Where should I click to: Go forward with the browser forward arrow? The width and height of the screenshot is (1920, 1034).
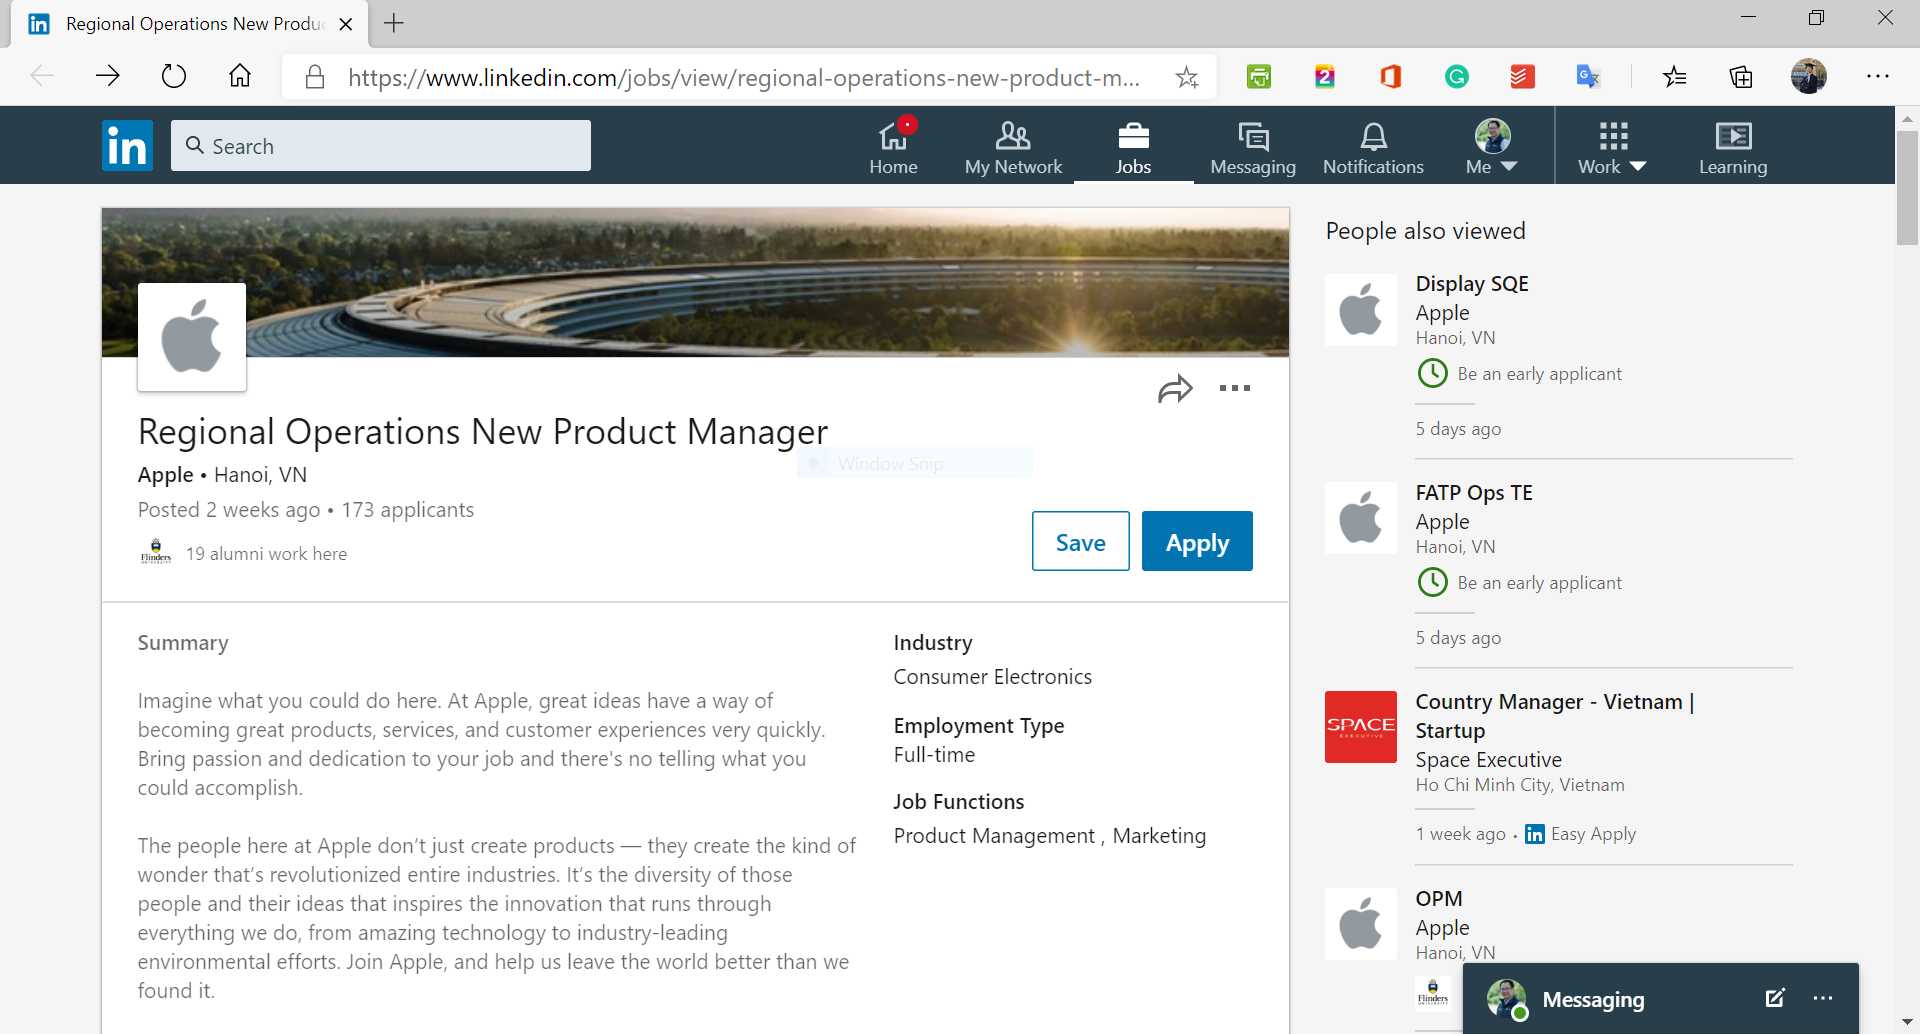coord(108,76)
